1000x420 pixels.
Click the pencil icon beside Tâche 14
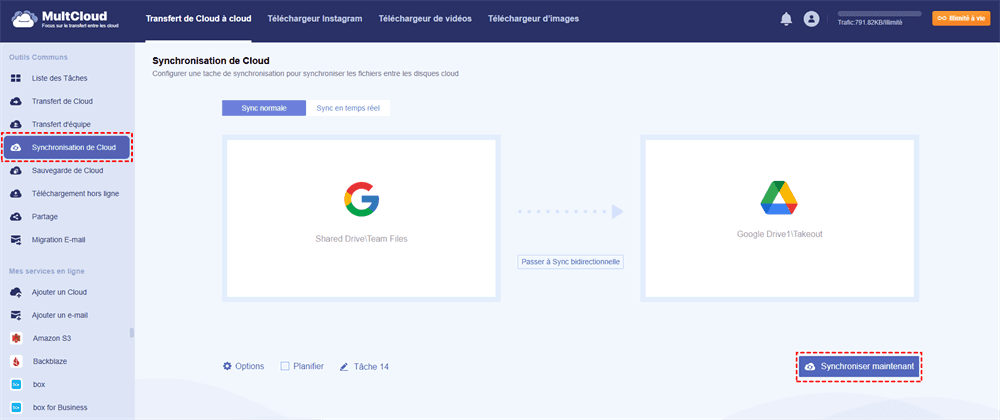pyautogui.click(x=344, y=367)
